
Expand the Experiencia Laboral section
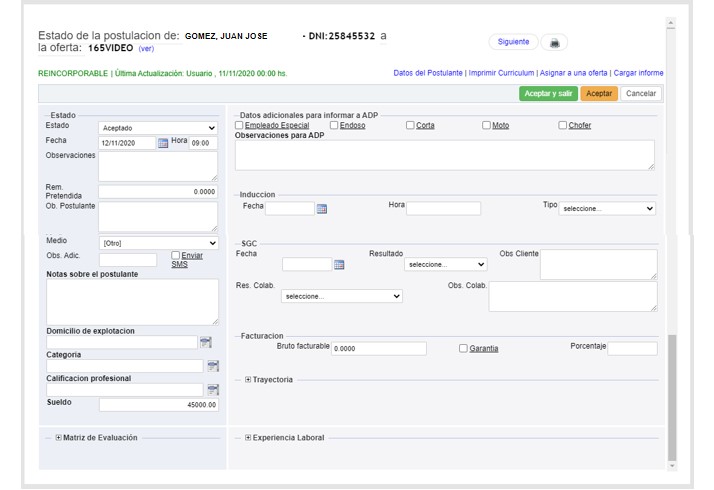click(x=248, y=438)
